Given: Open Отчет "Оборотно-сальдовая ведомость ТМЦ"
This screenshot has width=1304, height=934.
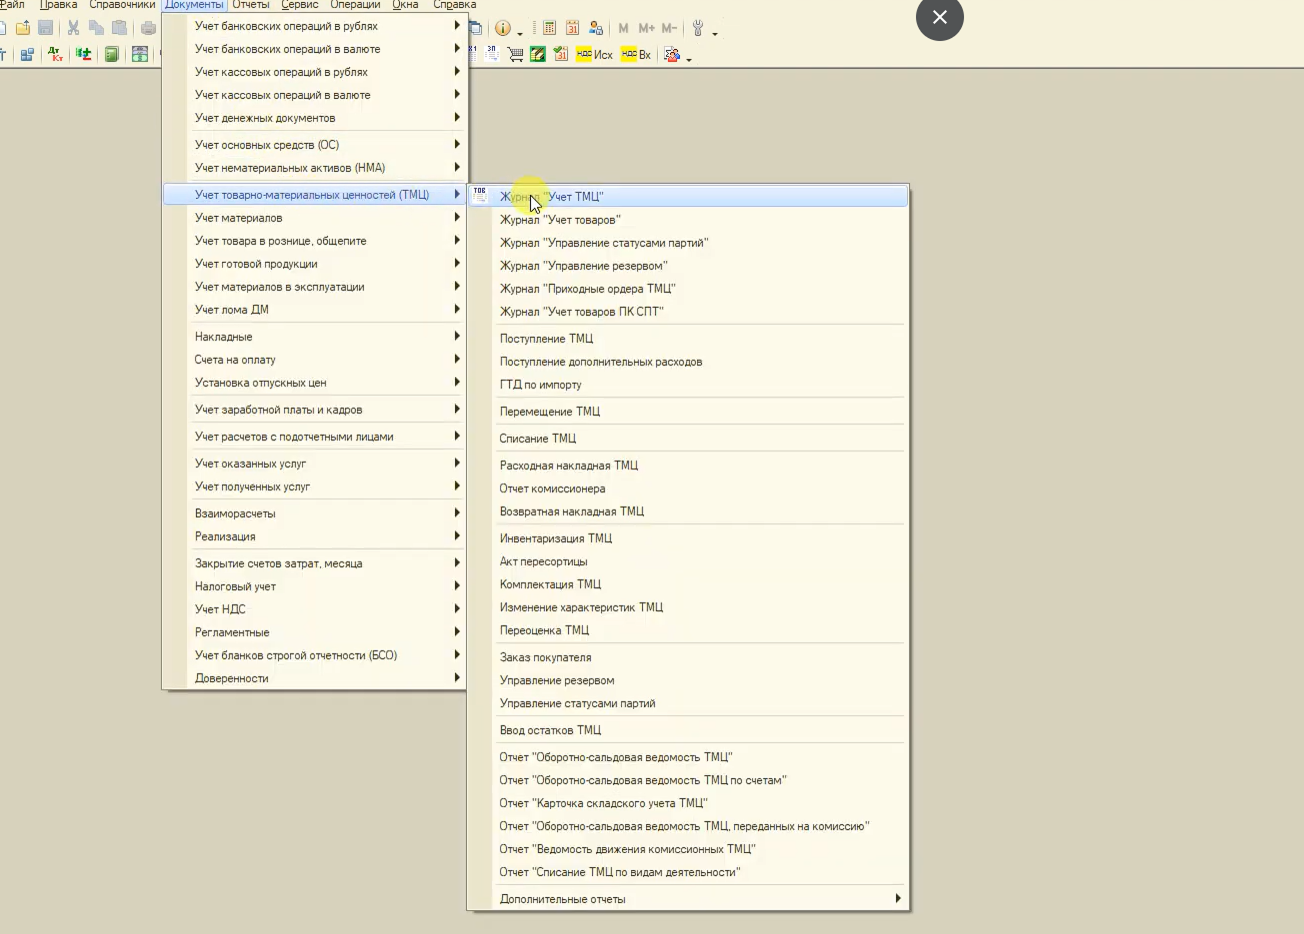Looking at the screenshot, I should pyautogui.click(x=688, y=758).
